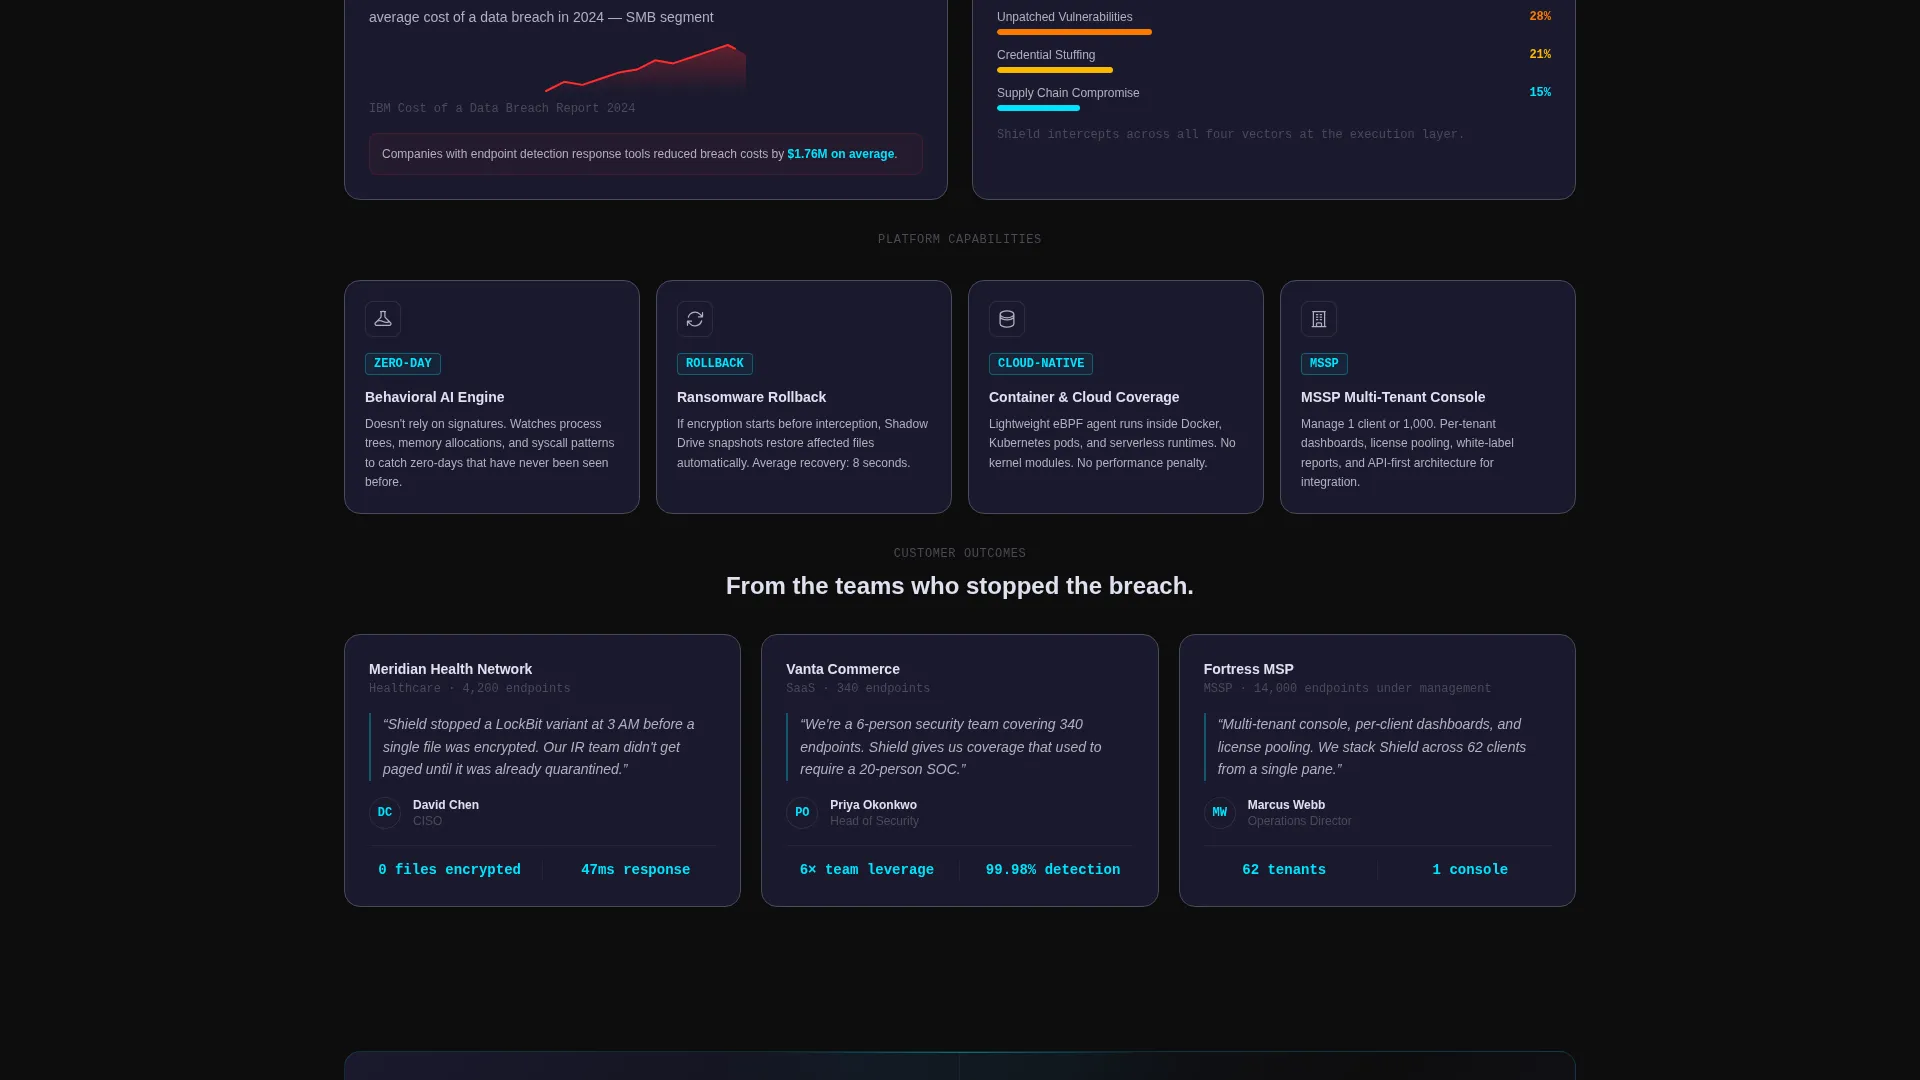Click the database icon on Container & Cloud card
Viewport: 1920px width, 1080px height.
[x=1007, y=319]
